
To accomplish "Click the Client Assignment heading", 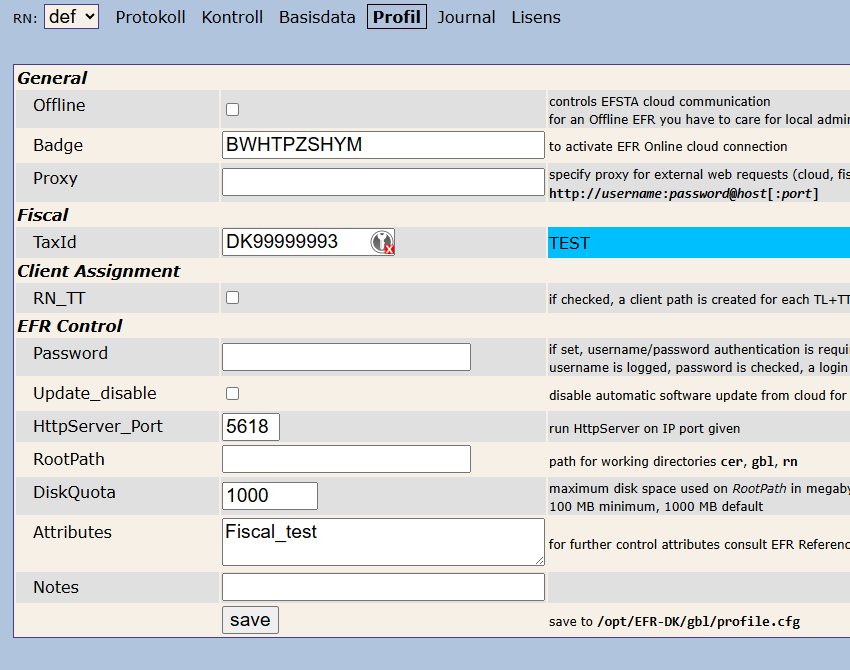I will (99, 271).
